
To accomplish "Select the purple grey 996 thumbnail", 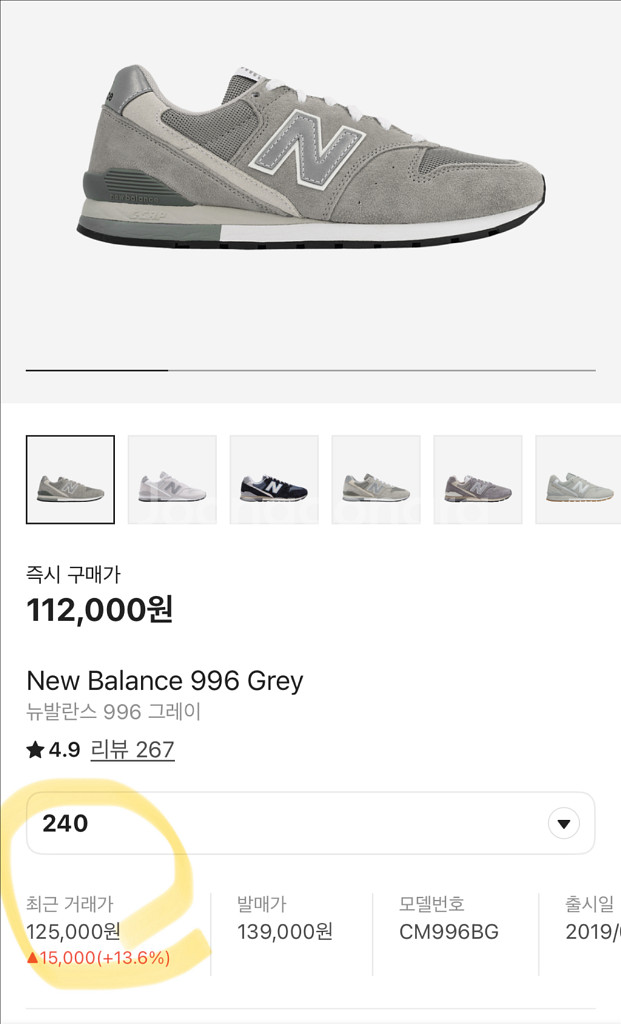I will point(478,480).
